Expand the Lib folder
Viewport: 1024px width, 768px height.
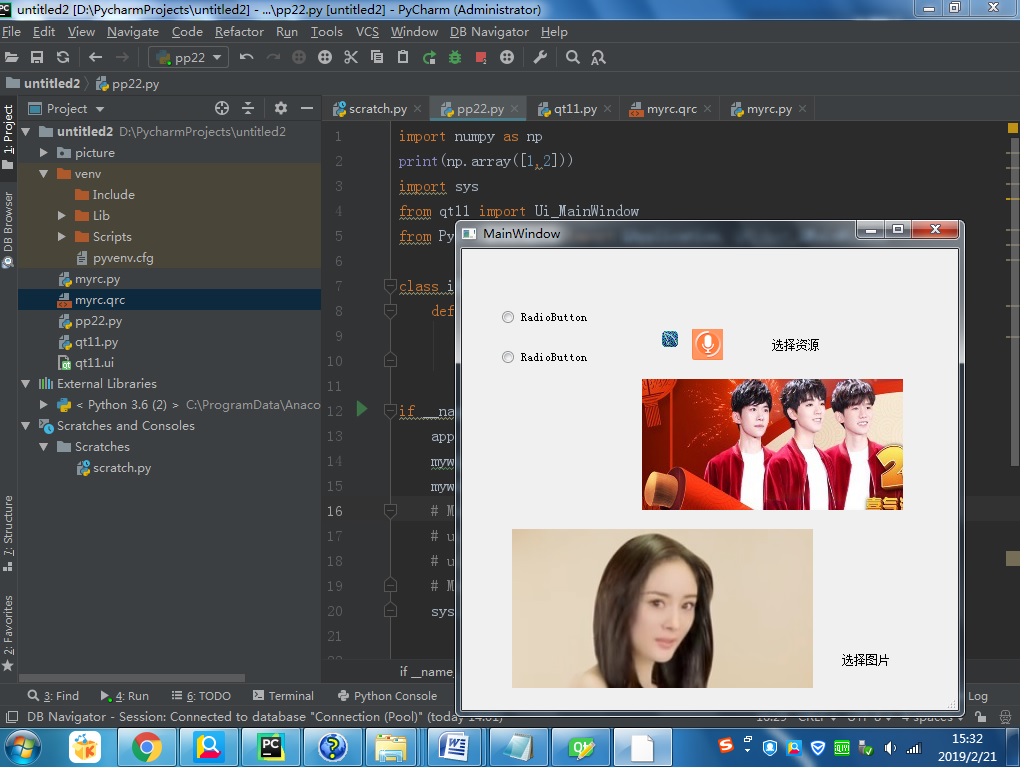point(61,216)
